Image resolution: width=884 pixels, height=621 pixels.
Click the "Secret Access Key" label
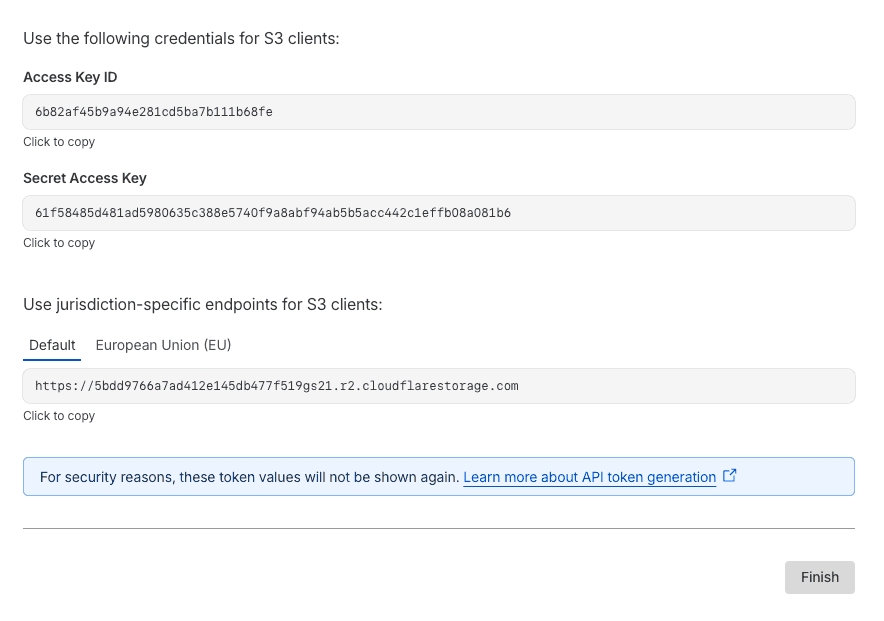click(85, 178)
